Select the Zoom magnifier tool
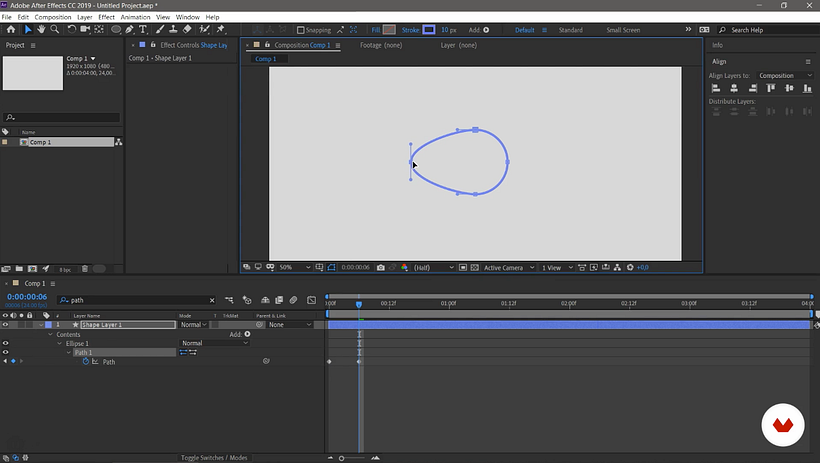820x463 pixels. (54, 30)
